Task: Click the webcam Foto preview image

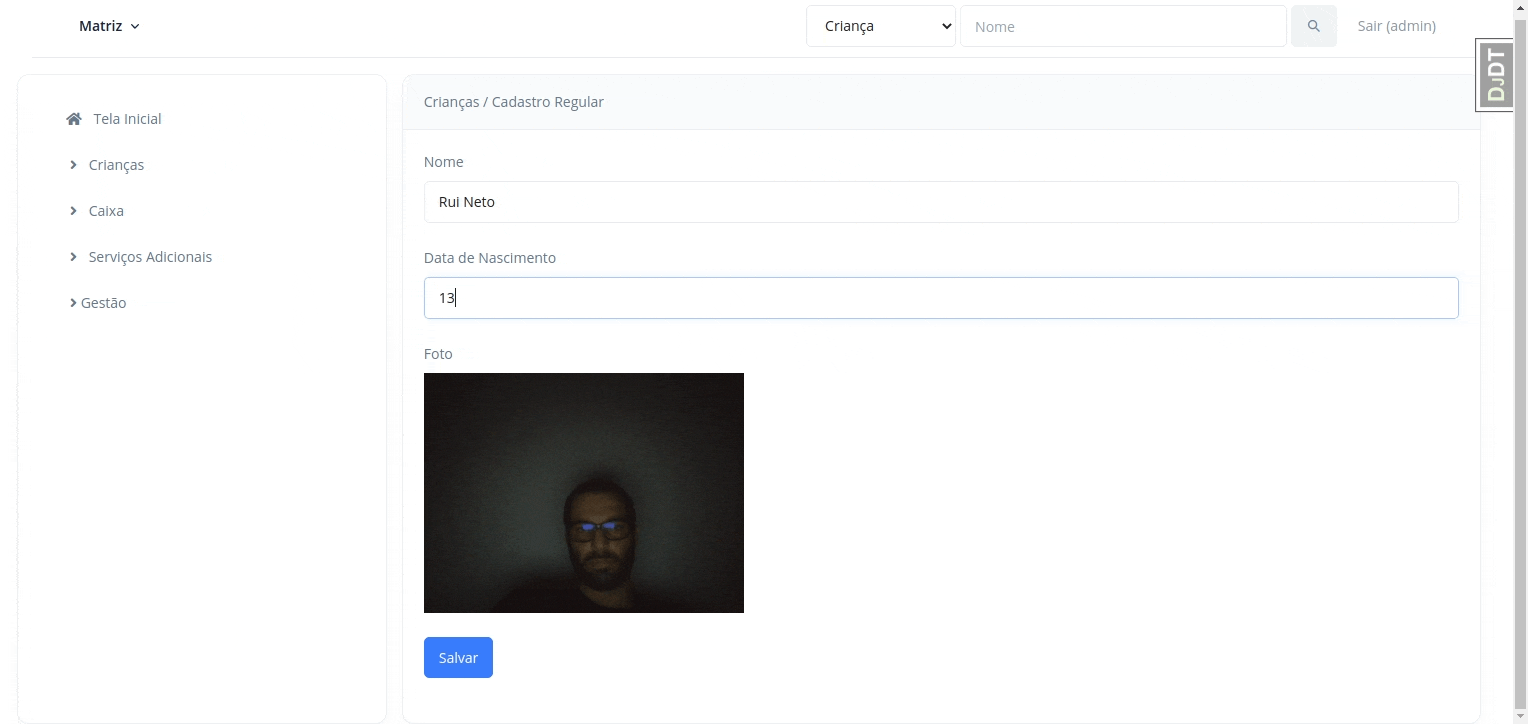Action: [584, 493]
